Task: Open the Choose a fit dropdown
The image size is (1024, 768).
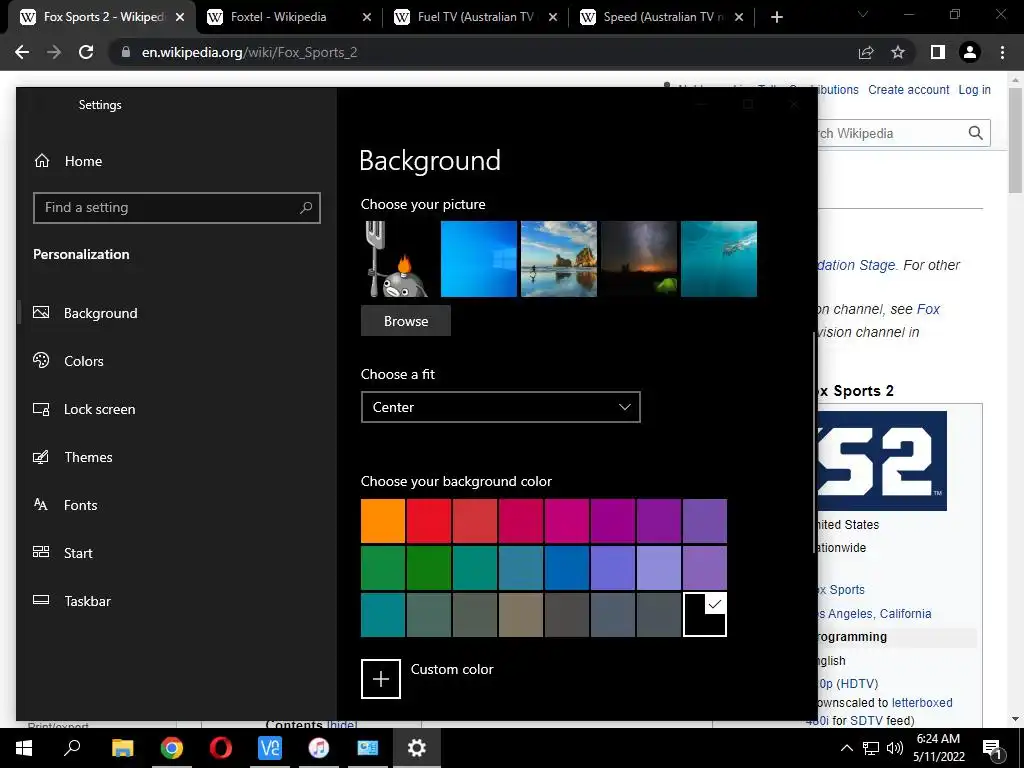Action: 501,407
